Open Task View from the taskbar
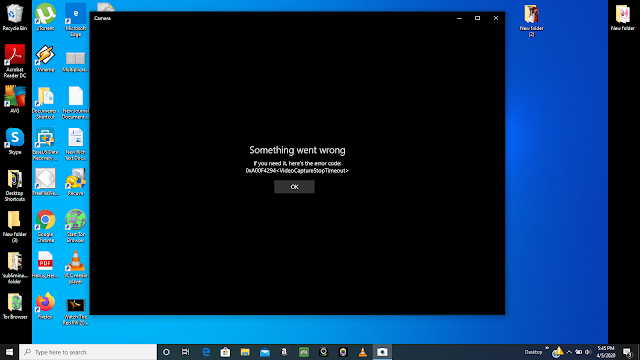Screen dimensions: 640x360 186,352
